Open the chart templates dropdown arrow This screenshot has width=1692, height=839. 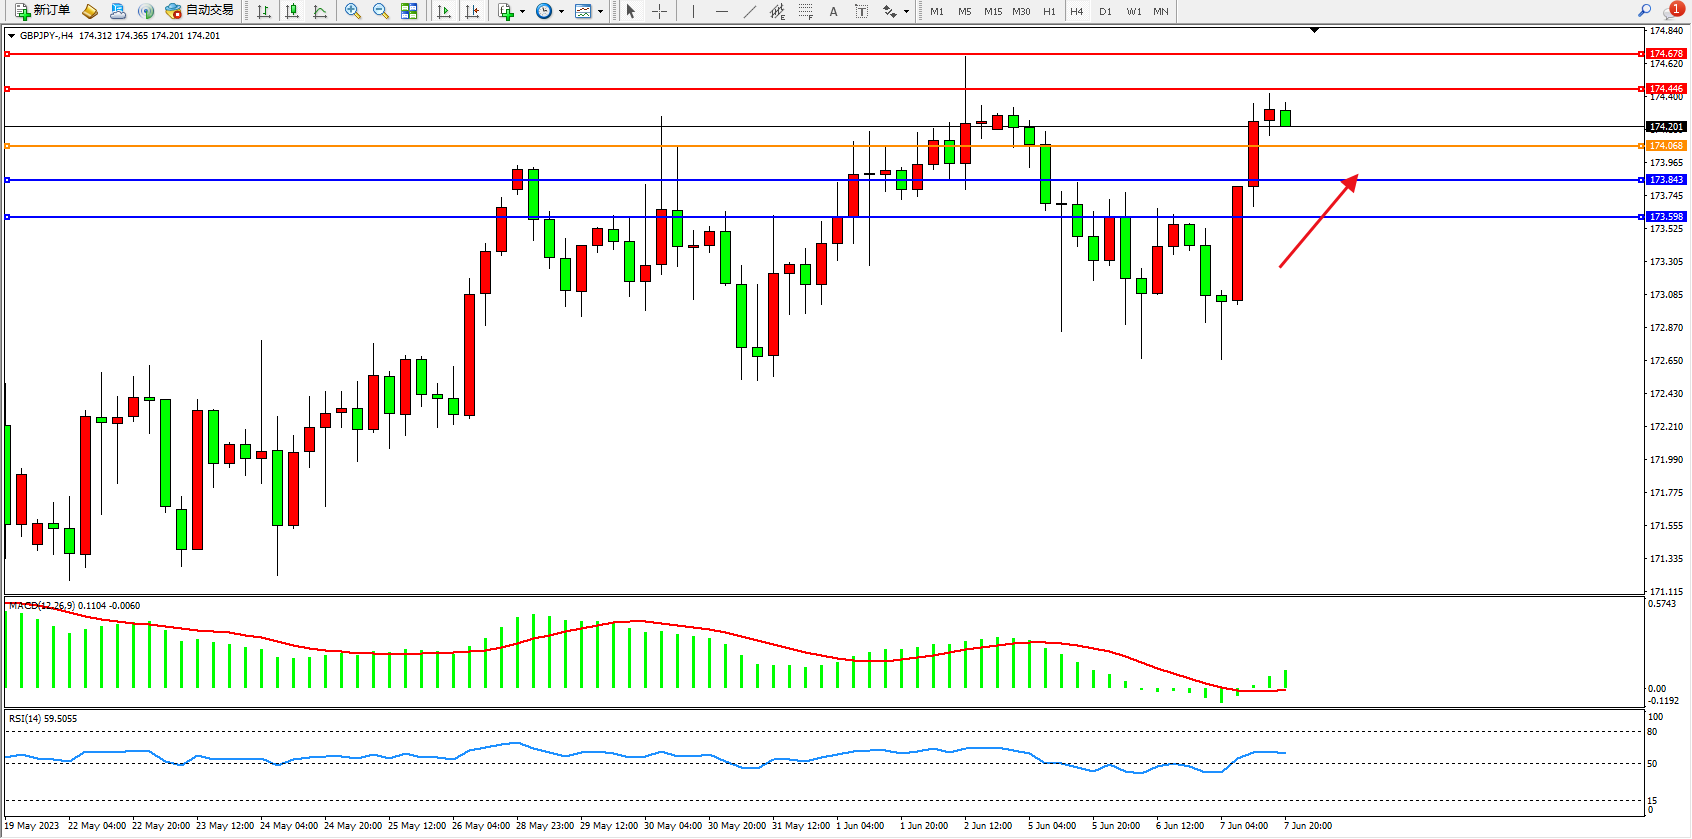tap(600, 12)
